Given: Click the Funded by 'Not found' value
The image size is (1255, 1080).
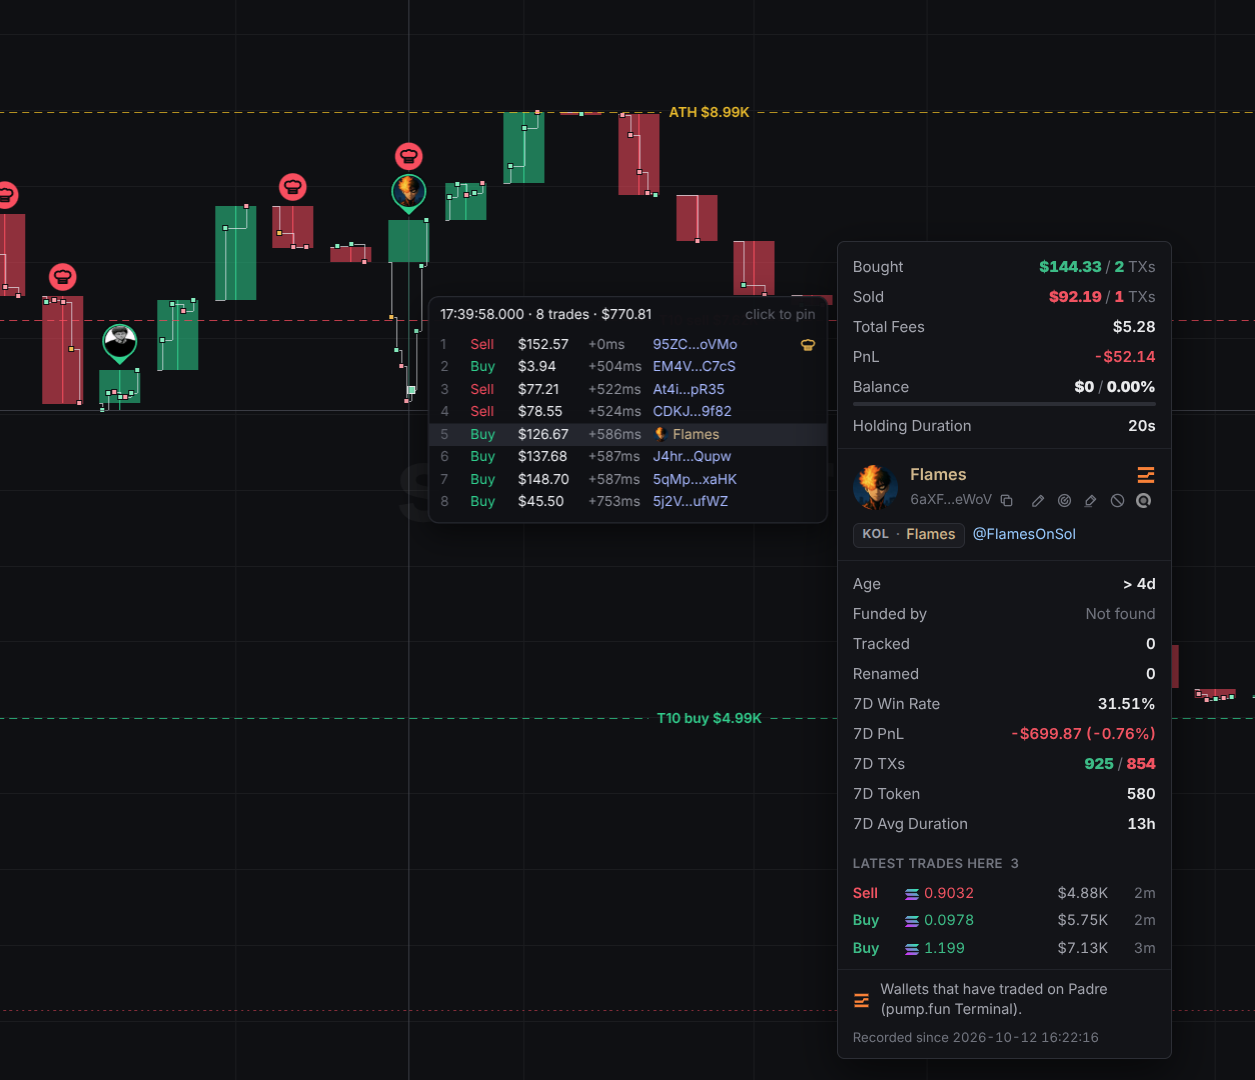Looking at the screenshot, I should tap(1120, 614).
